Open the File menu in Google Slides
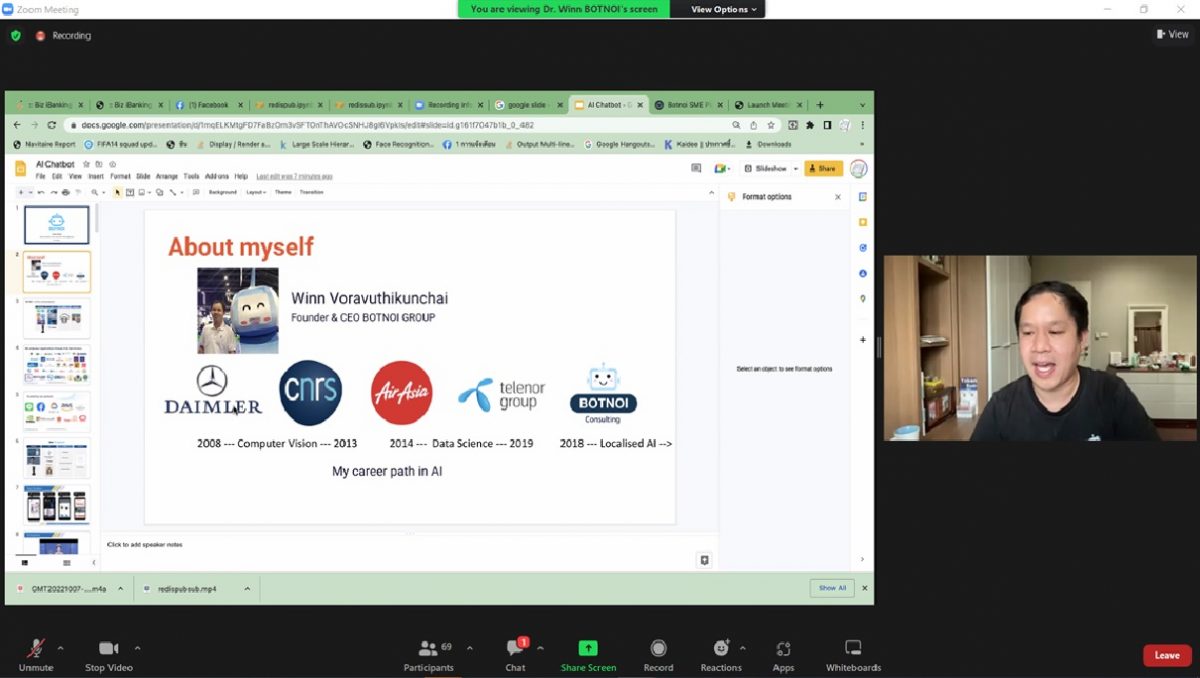Viewport: 1200px width, 678px height. [x=41, y=176]
